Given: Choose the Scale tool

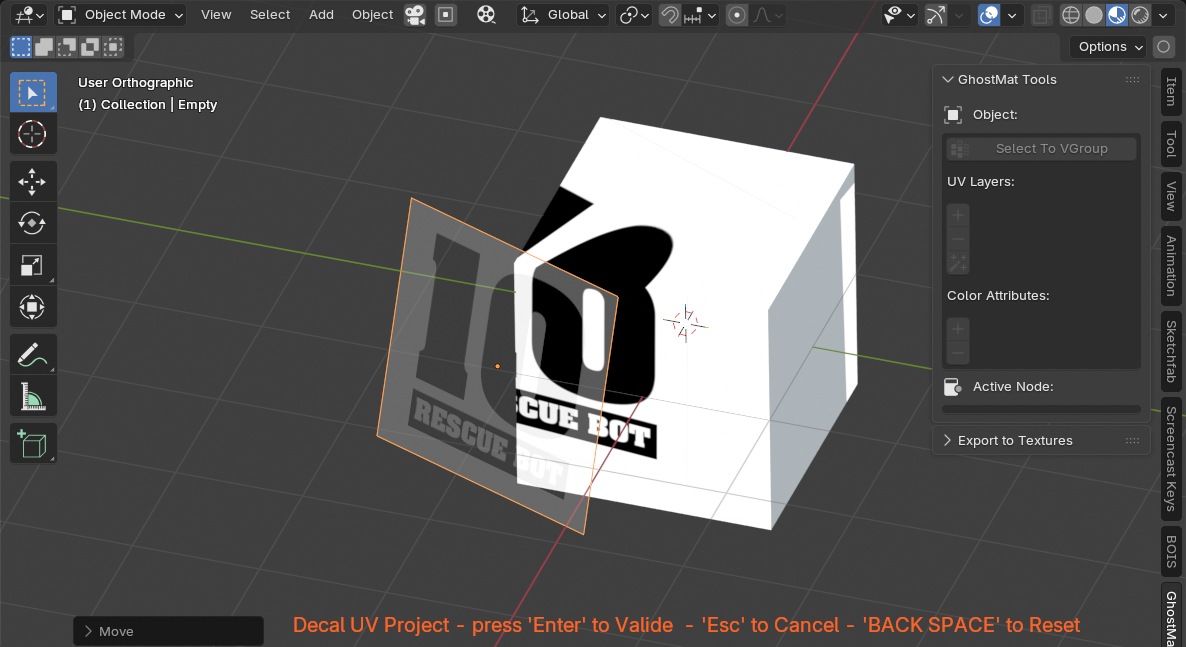Looking at the screenshot, I should [x=32, y=265].
